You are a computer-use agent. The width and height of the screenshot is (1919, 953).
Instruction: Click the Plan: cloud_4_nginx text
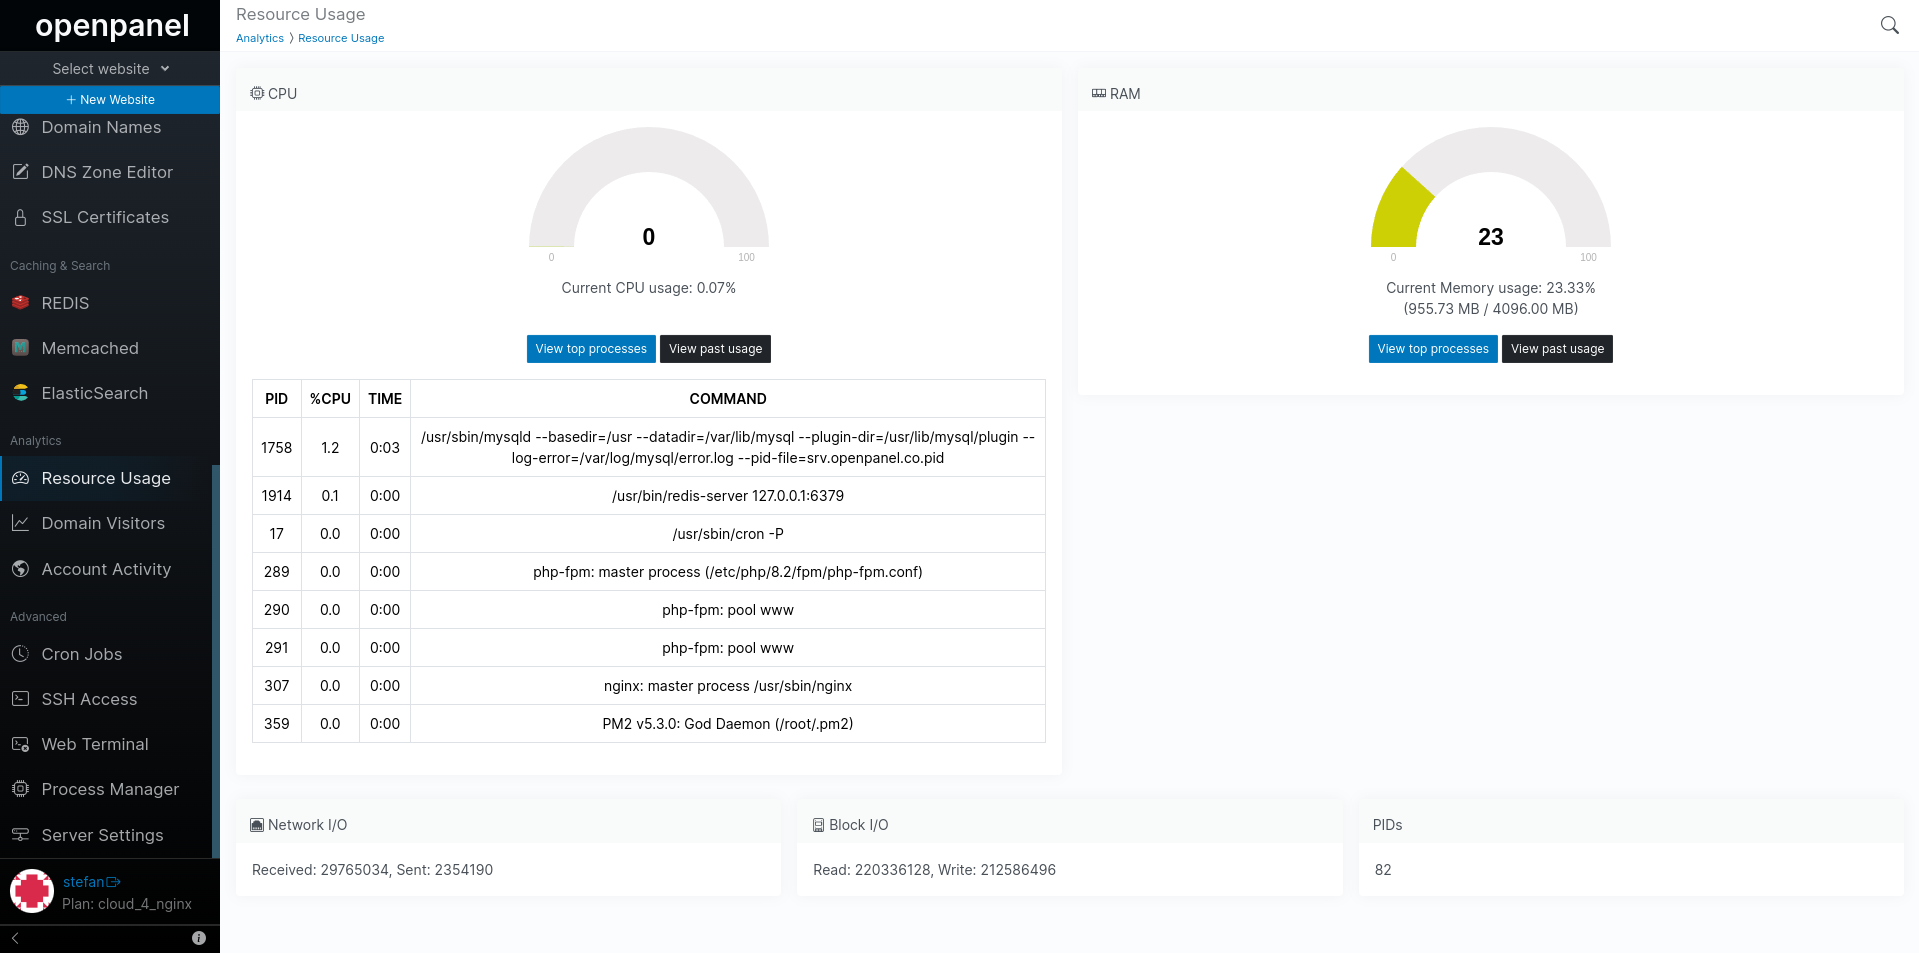point(127,904)
